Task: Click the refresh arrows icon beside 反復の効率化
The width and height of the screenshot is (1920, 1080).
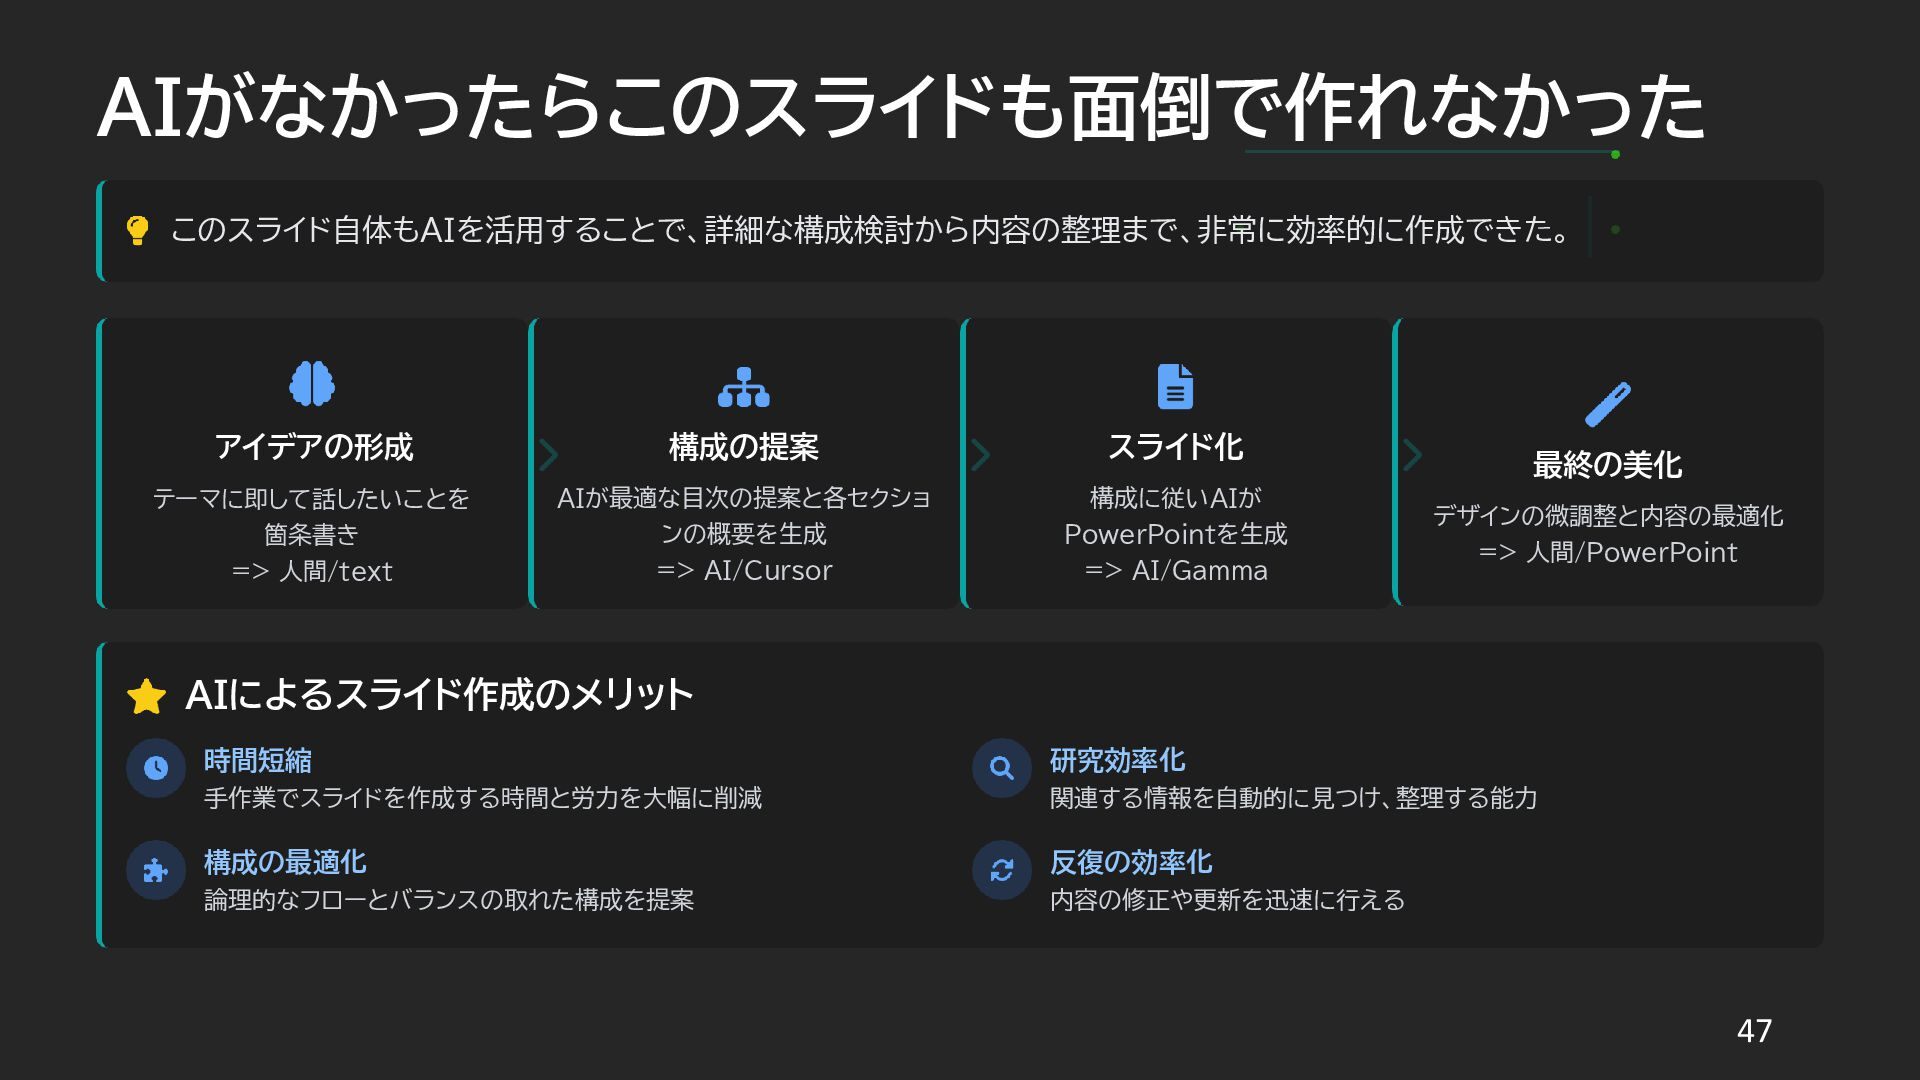Action: [1001, 870]
